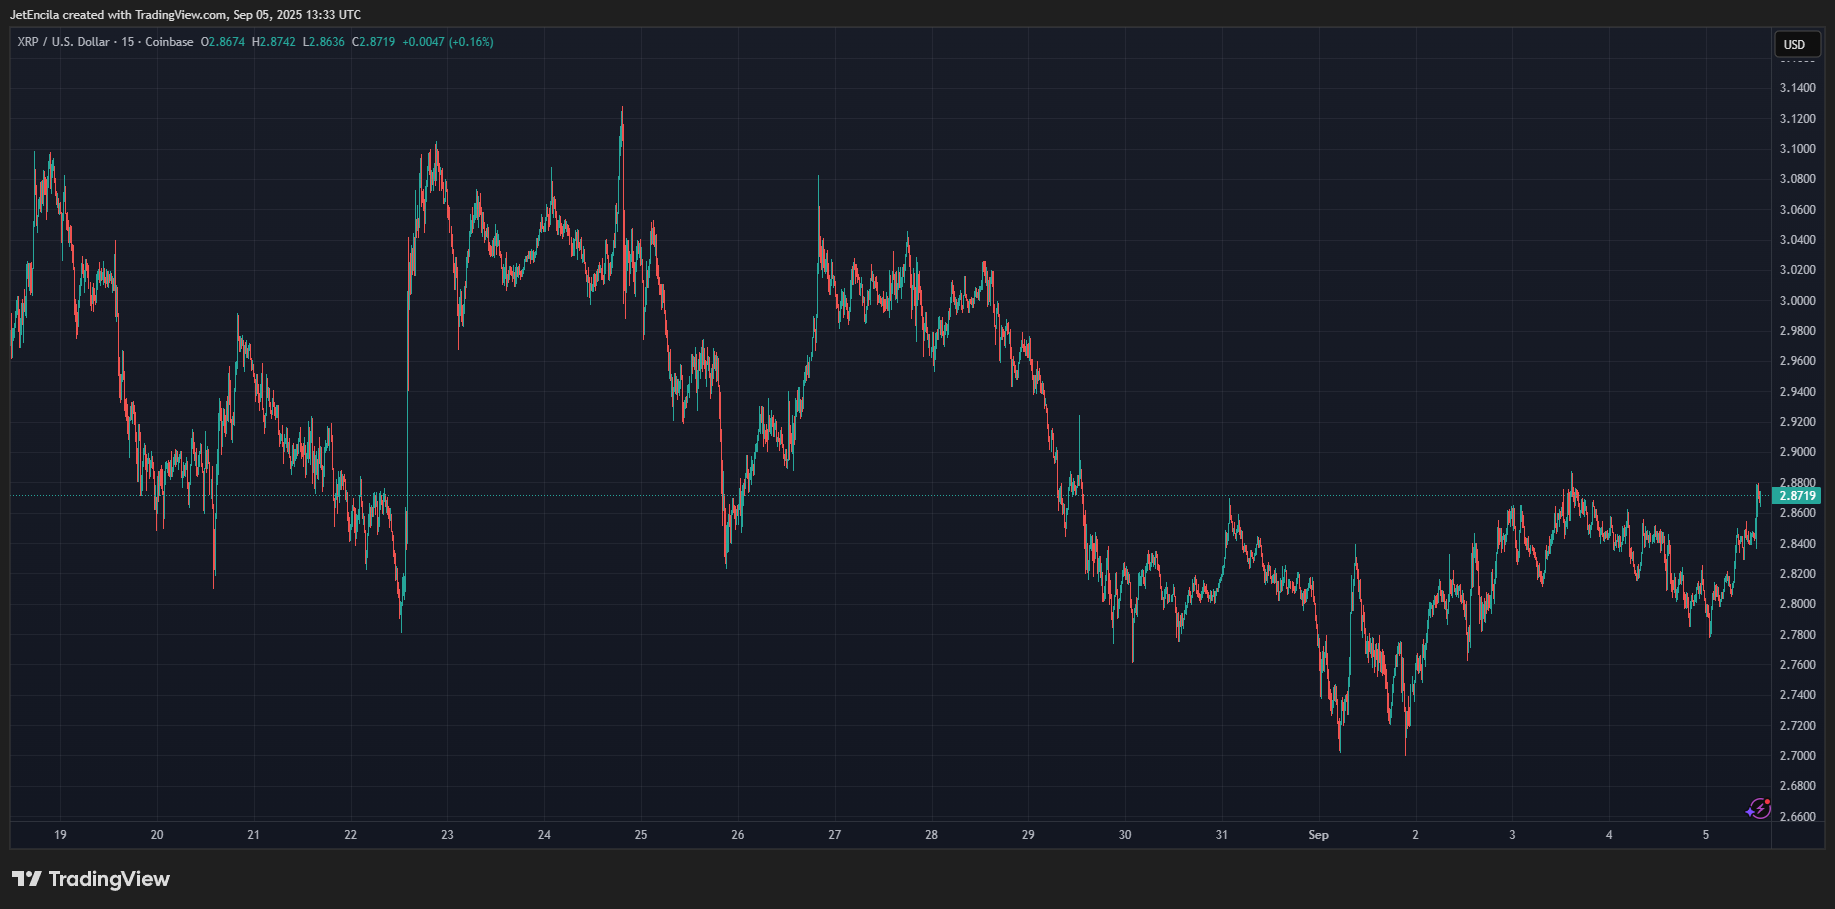Viewport: 1835px width, 909px height.
Task: Click the sparkle on the AI assistant icon
Action: tap(1750, 813)
